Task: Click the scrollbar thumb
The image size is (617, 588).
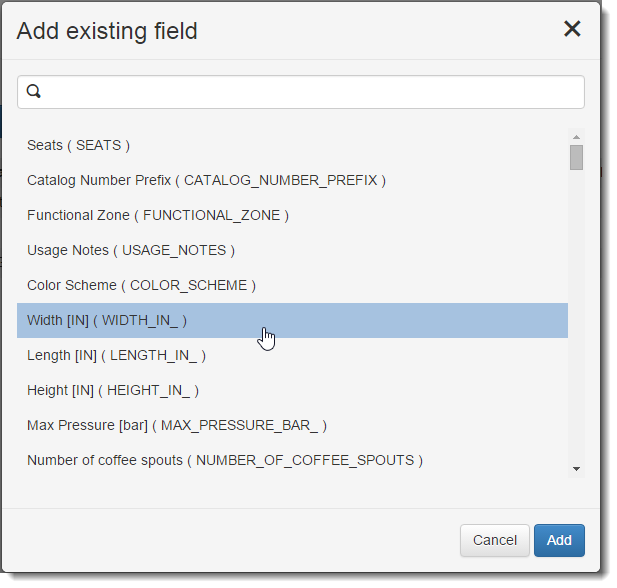Action: [576, 157]
